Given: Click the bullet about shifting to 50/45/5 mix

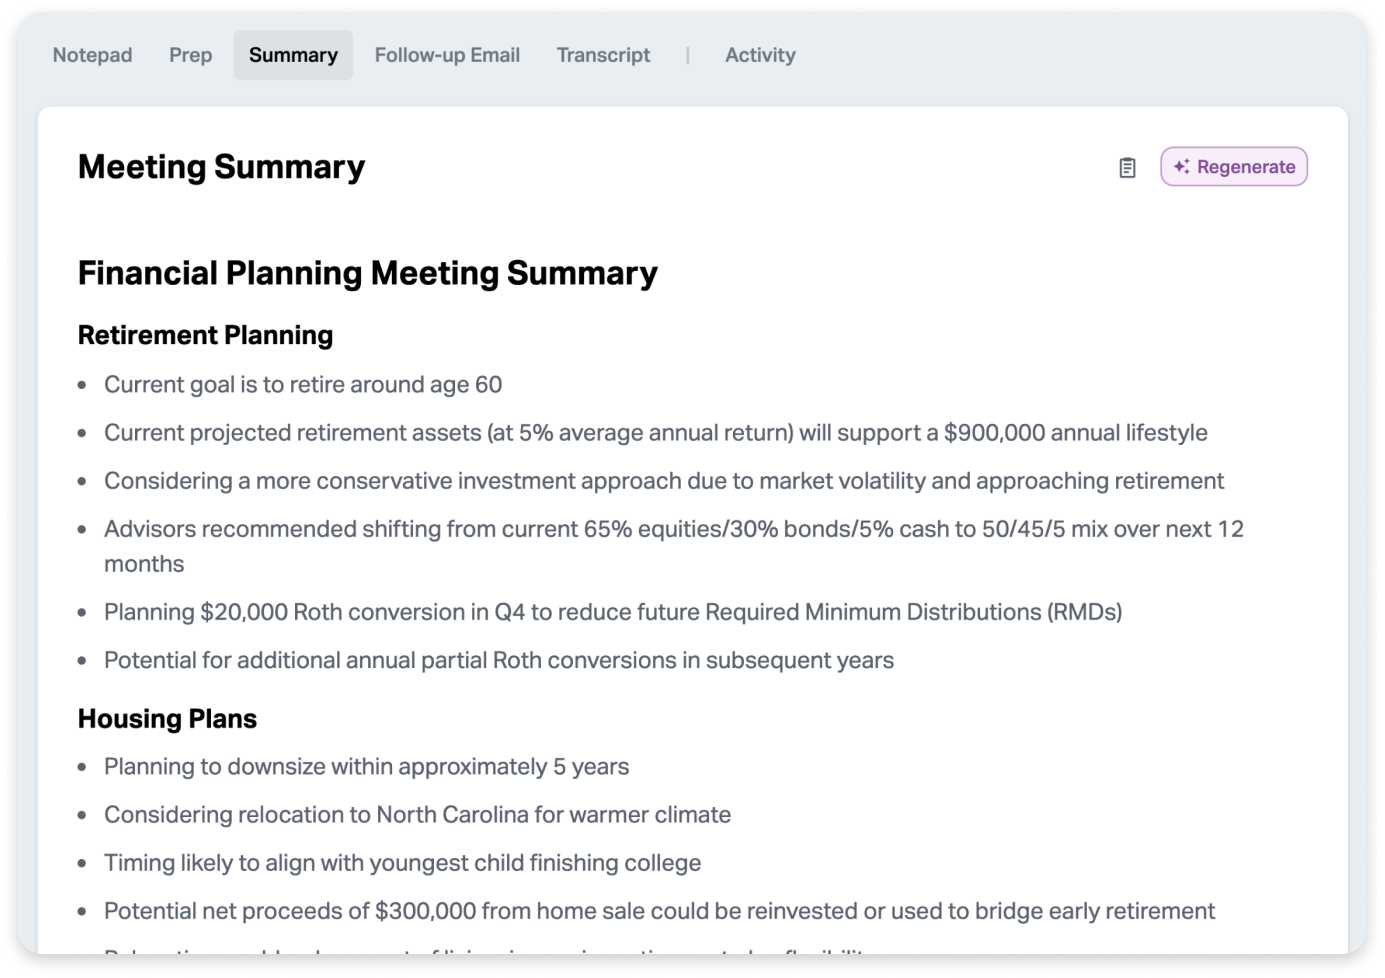Looking at the screenshot, I should 674,546.
